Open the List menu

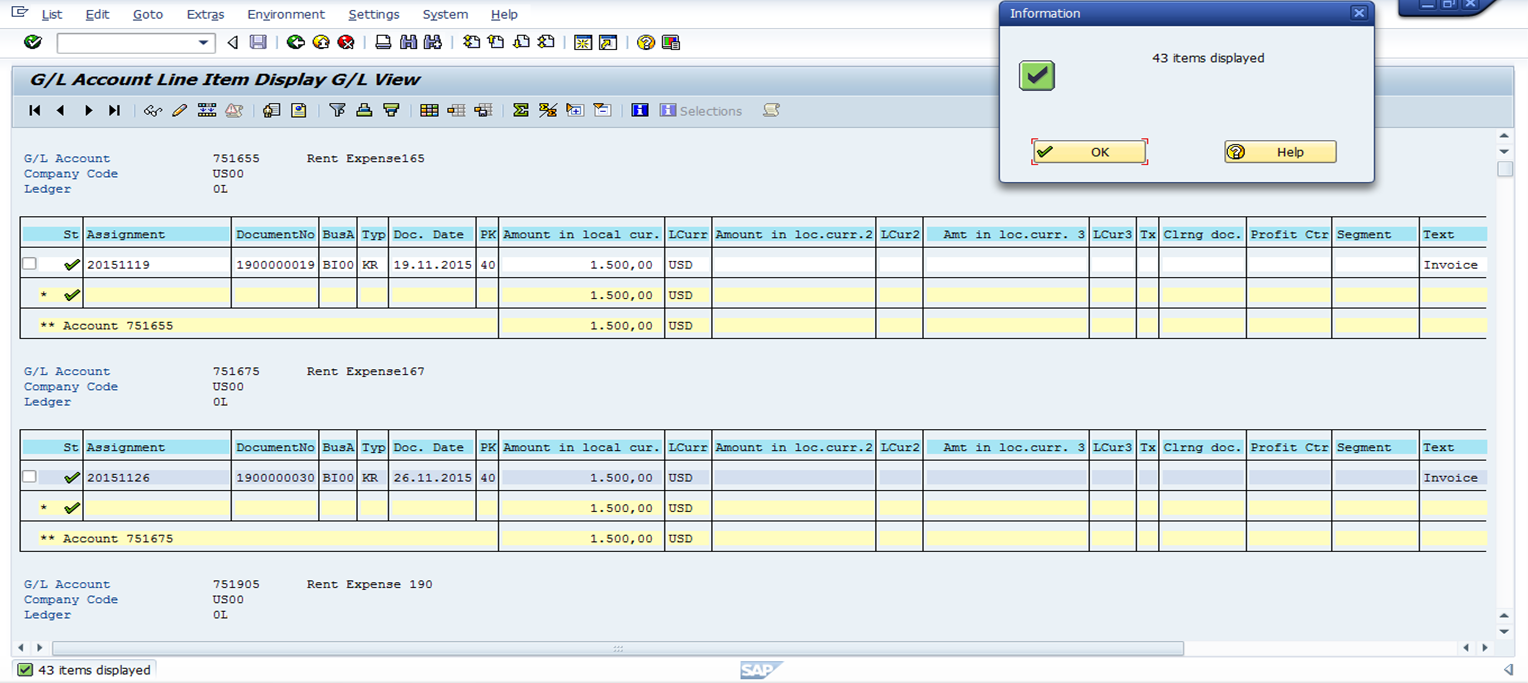51,14
